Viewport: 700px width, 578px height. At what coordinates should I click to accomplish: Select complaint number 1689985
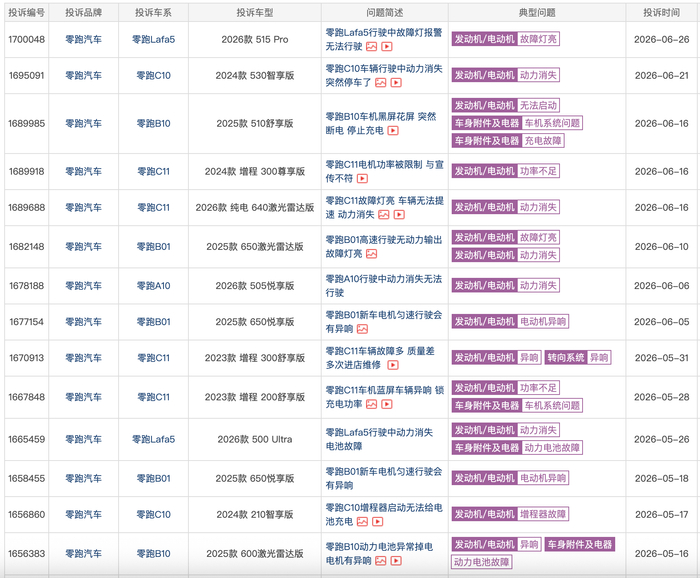[26, 124]
